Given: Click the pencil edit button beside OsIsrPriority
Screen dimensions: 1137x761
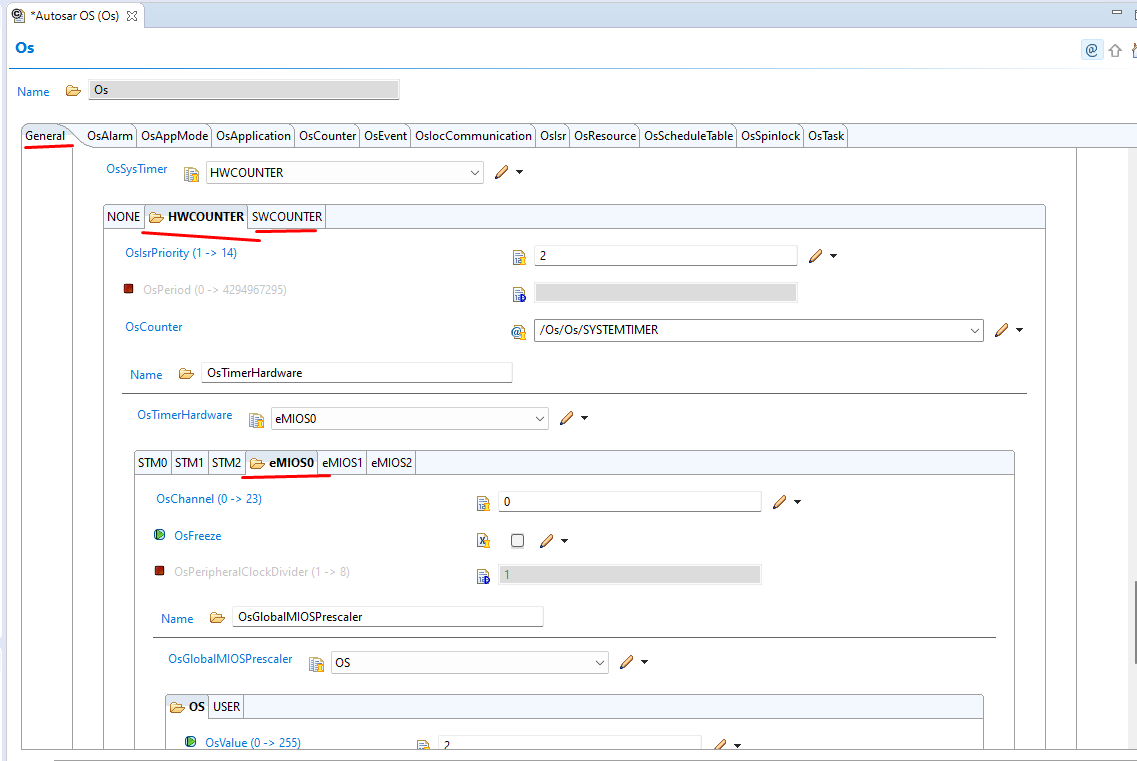Looking at the screenshot, I should pyautogui.click(x=815, y=256).
